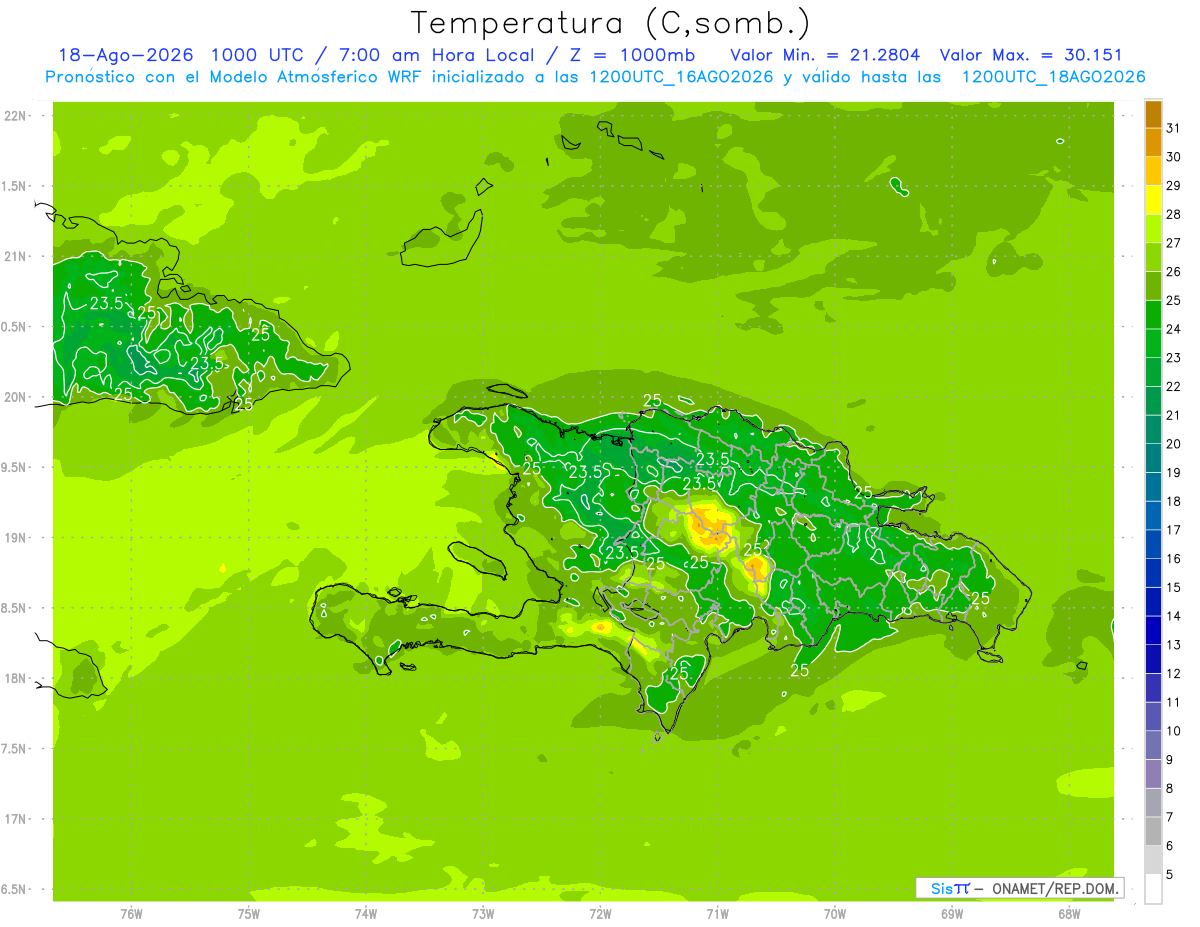Click the Valor Max. = 30.151 text
1200x927 pixels.
coord(1031,55)
